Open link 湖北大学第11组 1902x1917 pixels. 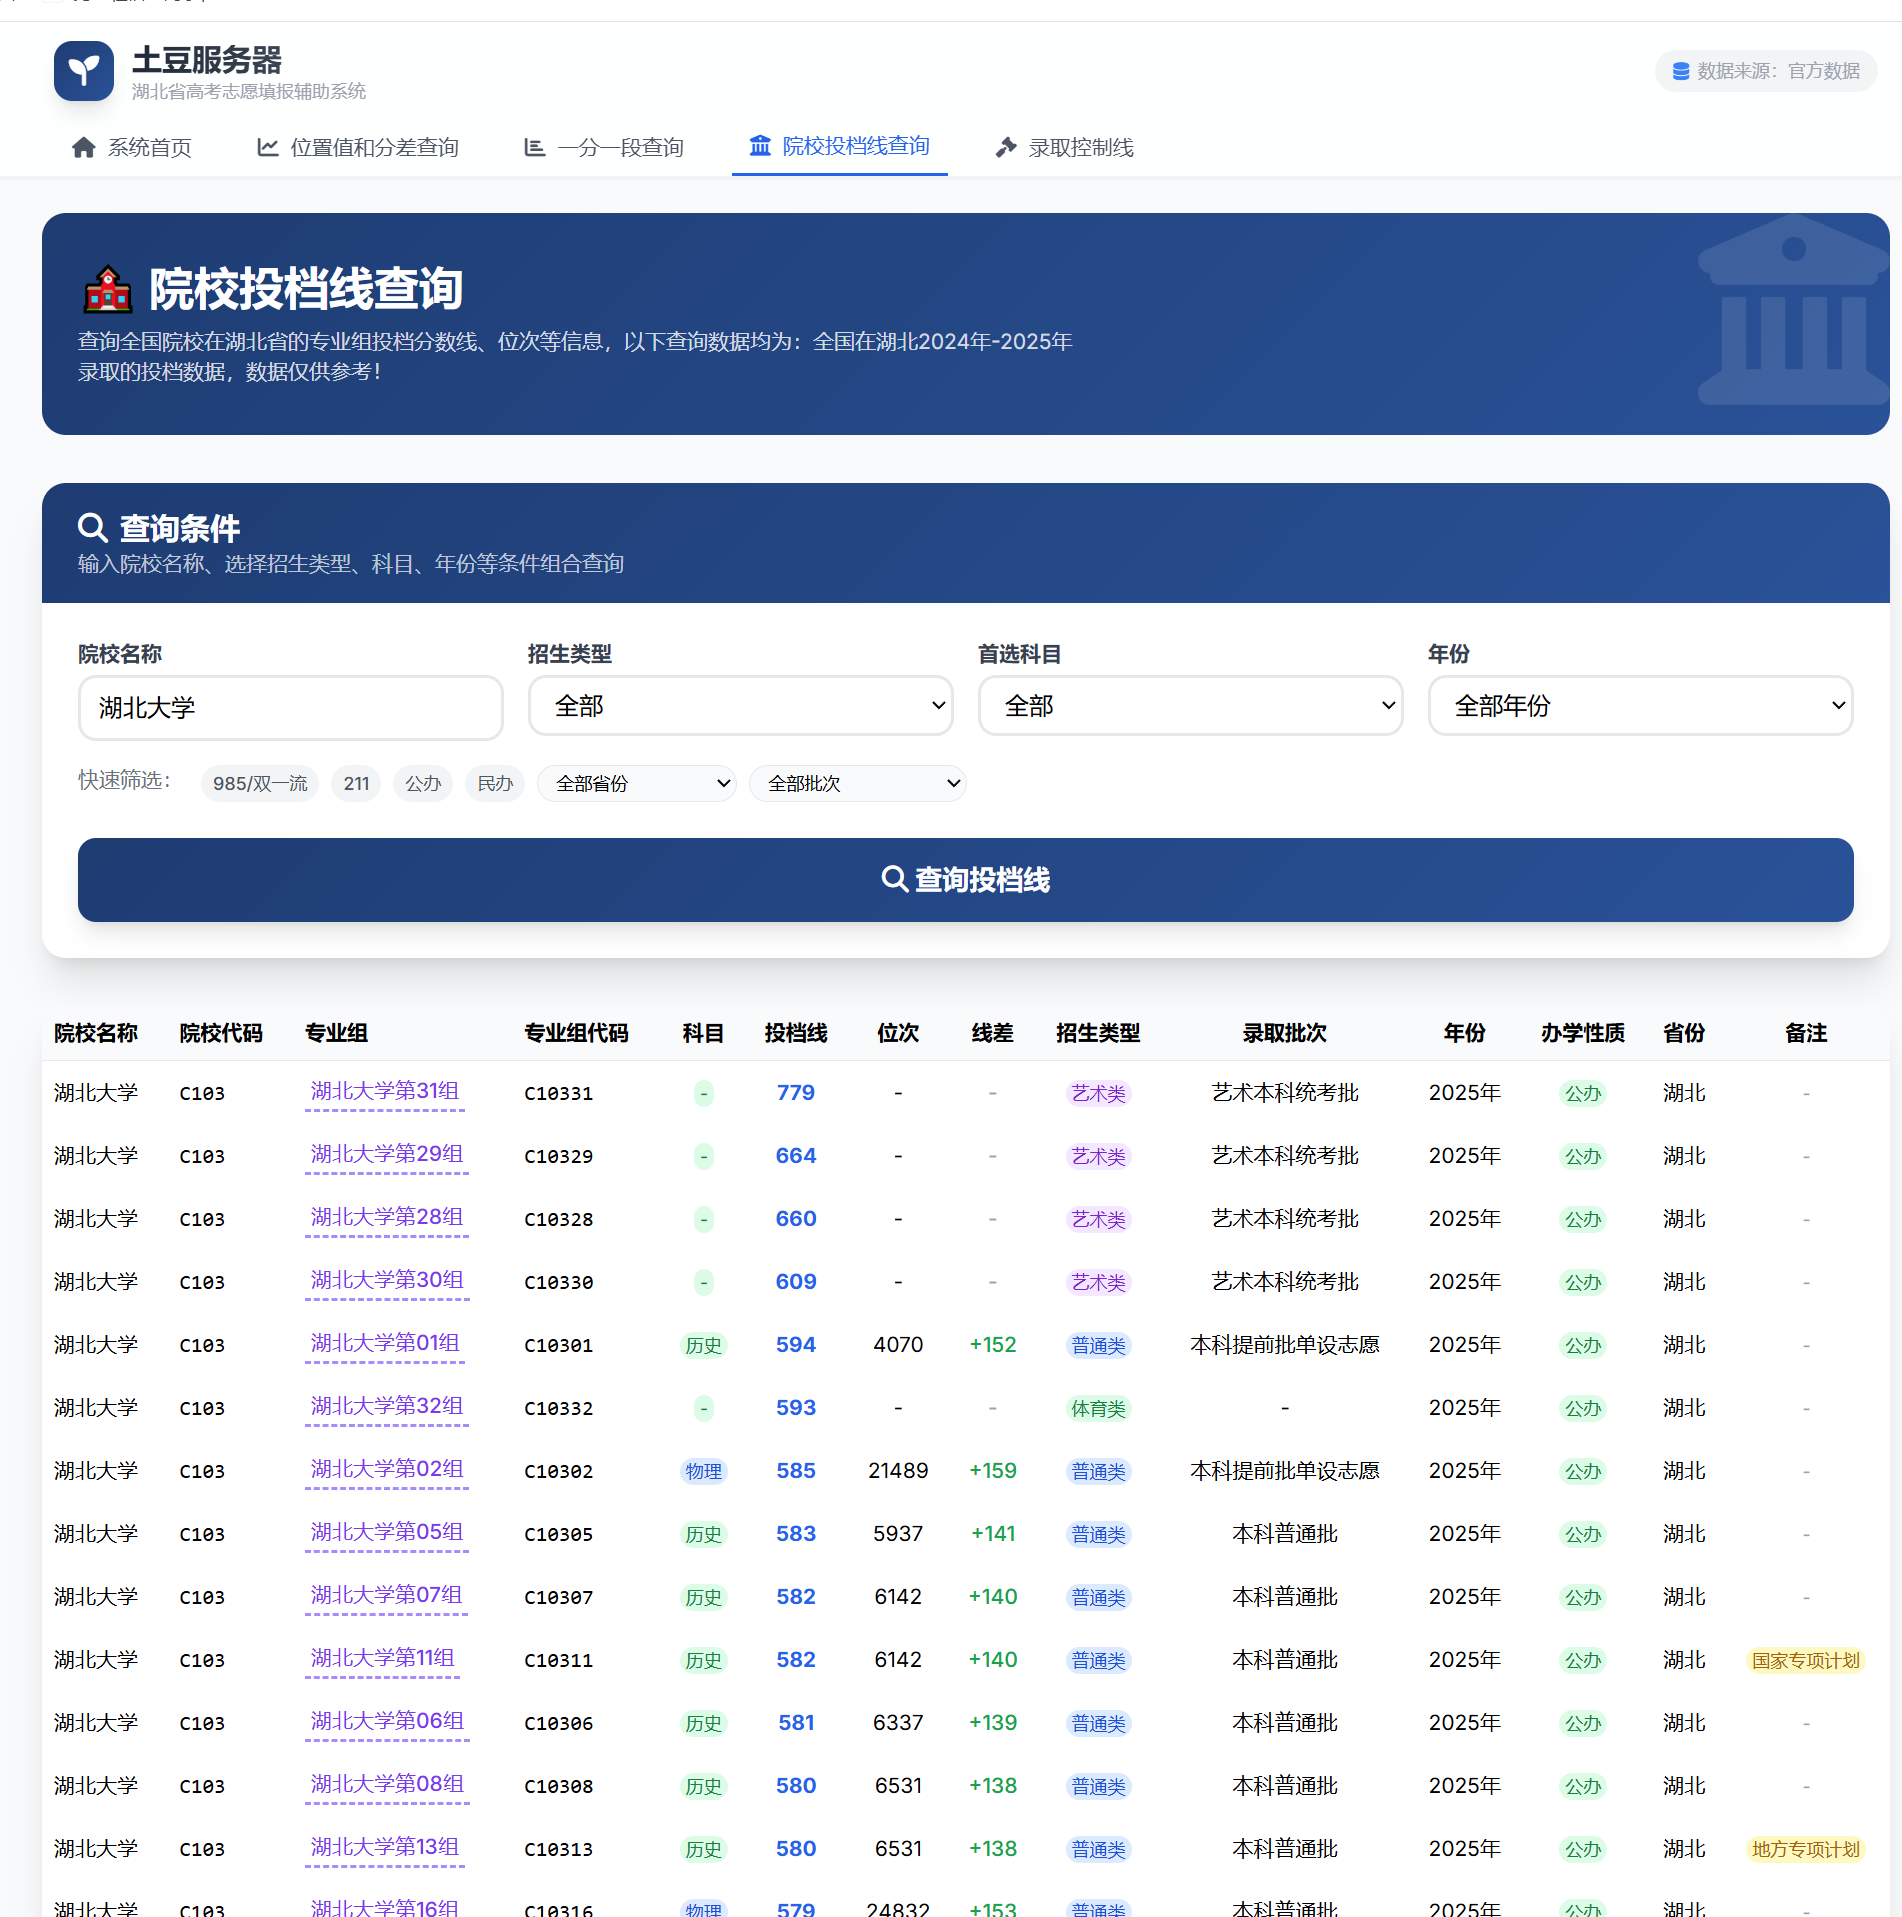click(382, 1658)
